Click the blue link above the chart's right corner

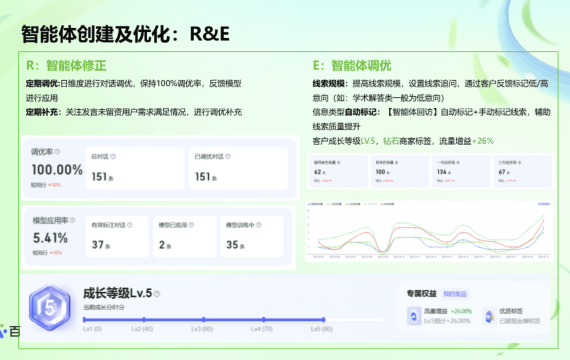click(x=544, y=204)
